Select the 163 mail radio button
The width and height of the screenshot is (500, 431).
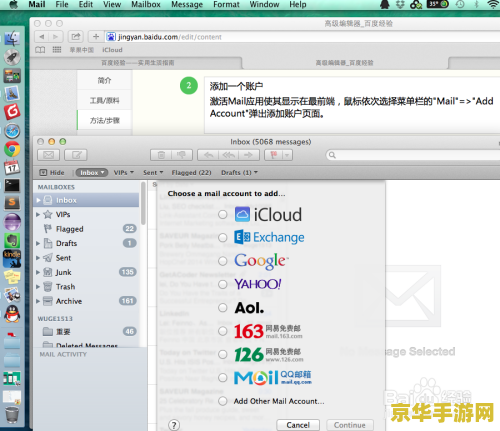pyautogui.click(x=223, y=331)
